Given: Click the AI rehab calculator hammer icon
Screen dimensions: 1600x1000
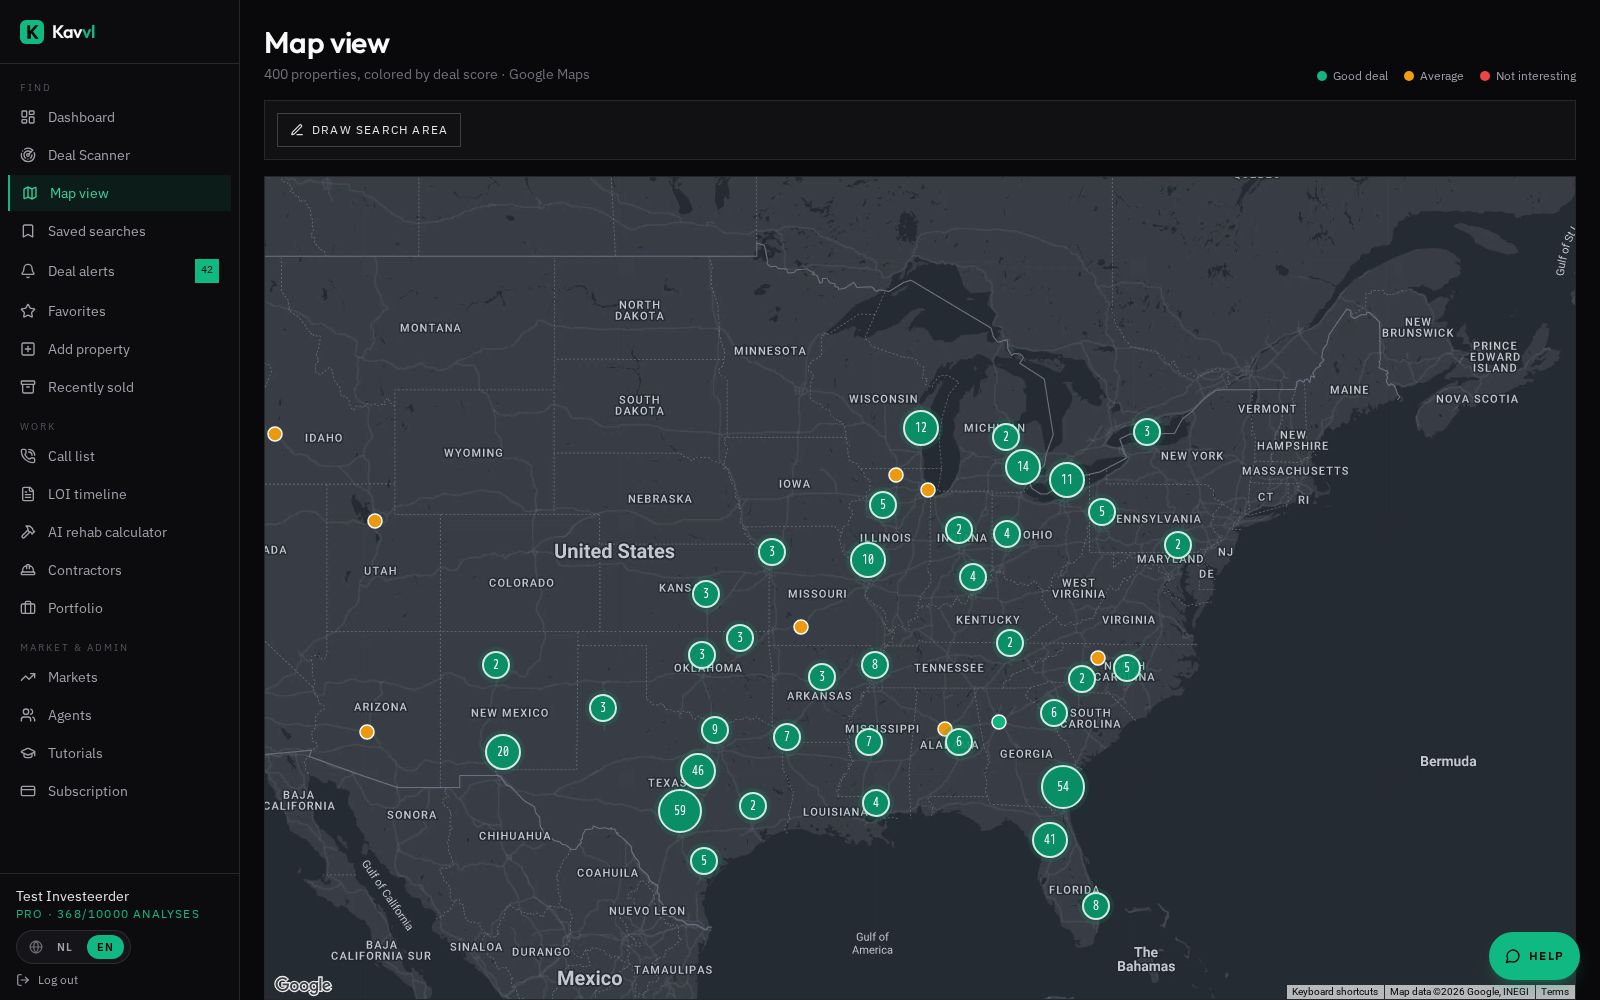Looking at the screenshot, I should coord(28,532).
